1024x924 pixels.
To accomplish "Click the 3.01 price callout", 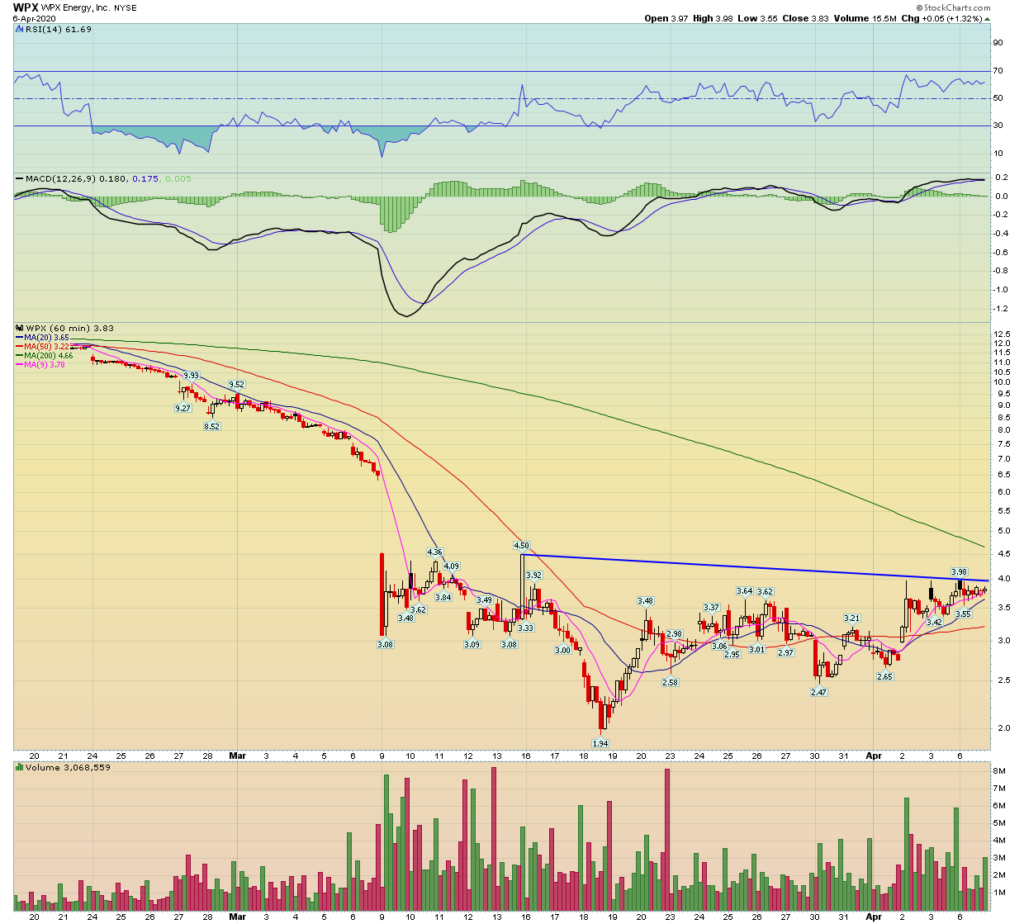I will pyautogui.click(x=757, y=650).
